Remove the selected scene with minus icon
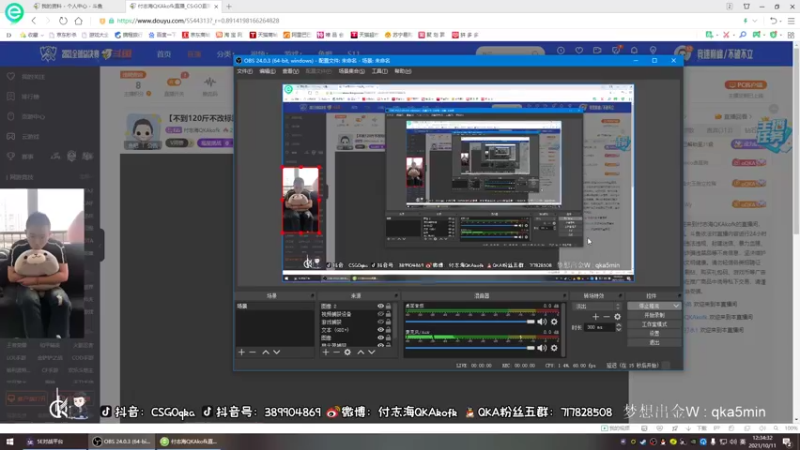Viewport: 800px width, 450px height. [253, 352]
